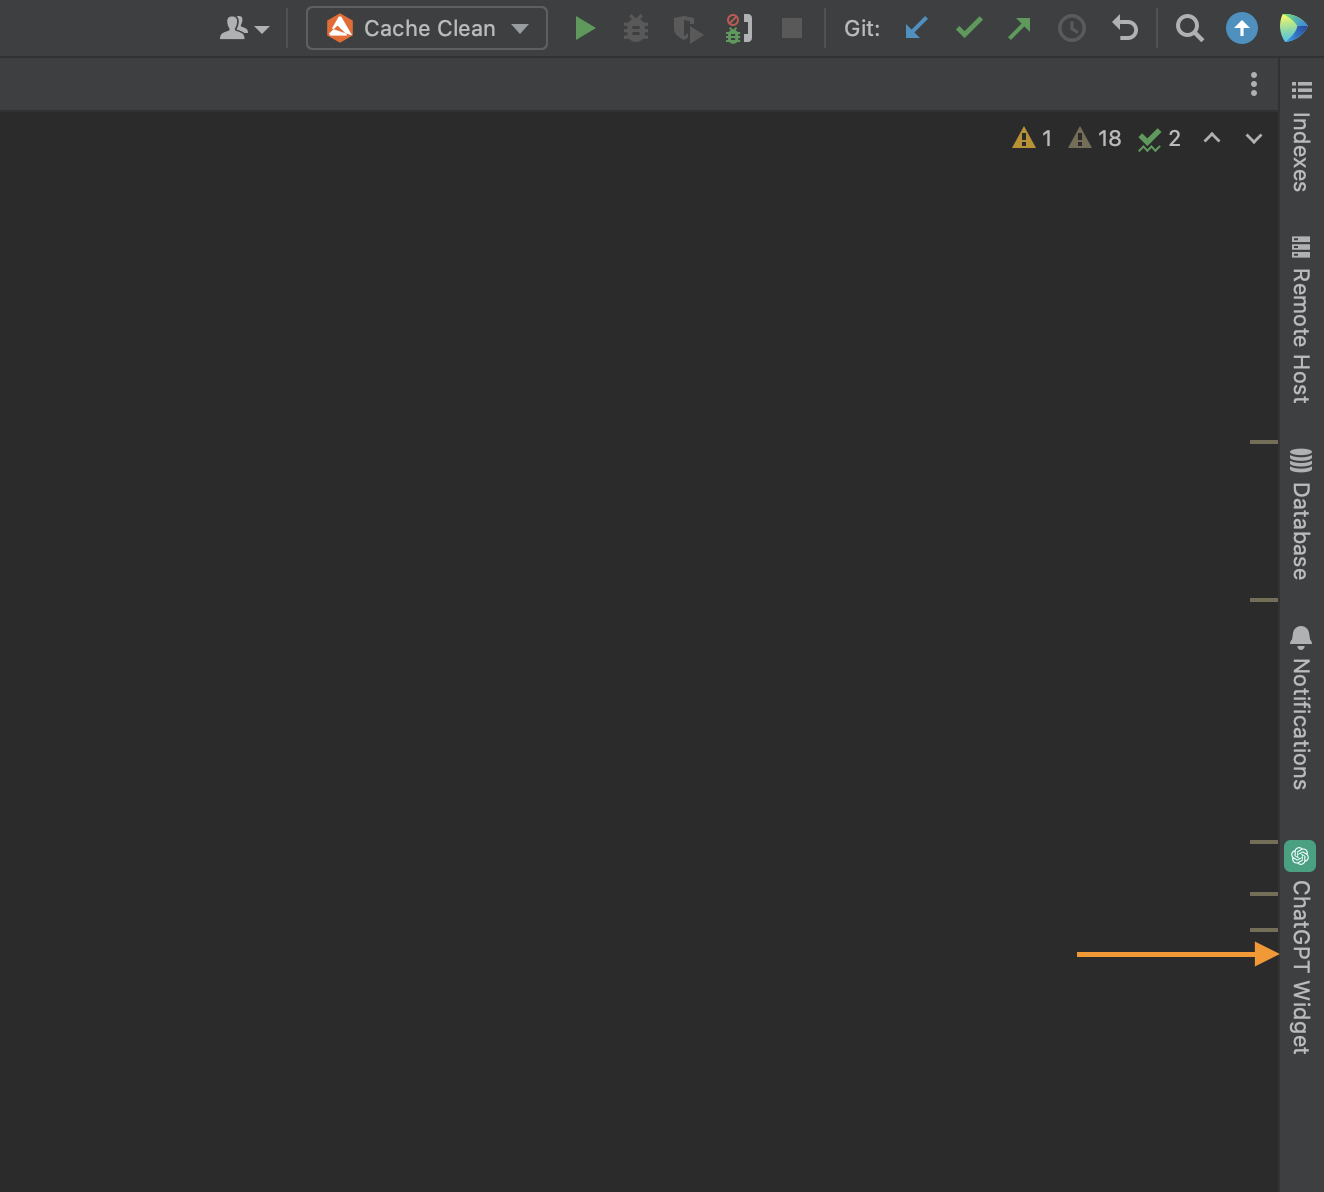
Task: Click the typo count 2 indicator
Action: coord(1160,138)
